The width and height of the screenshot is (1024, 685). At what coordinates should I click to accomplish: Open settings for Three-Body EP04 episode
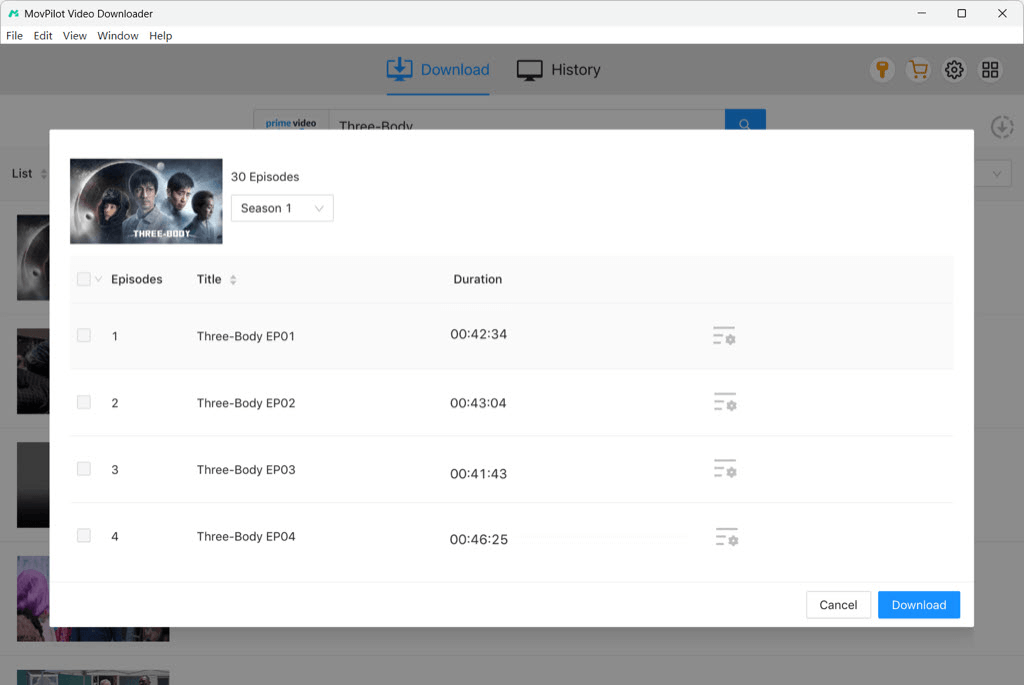coord(726,537)
